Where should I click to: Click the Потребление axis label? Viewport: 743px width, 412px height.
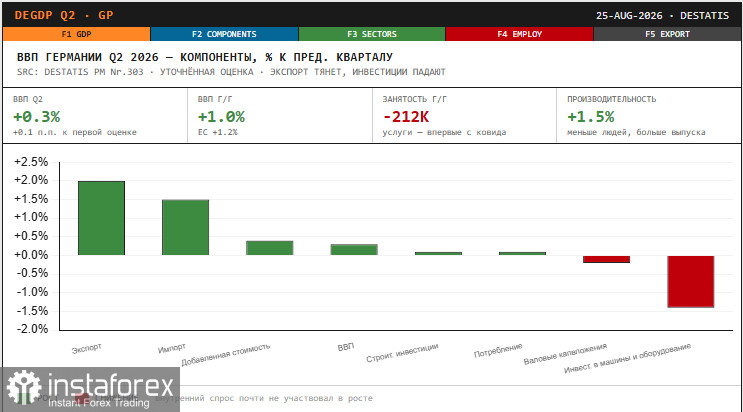[498, 350]
